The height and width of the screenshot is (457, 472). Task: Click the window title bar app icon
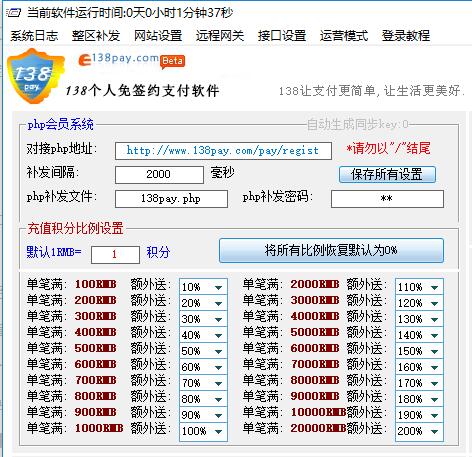click(14, 13)
